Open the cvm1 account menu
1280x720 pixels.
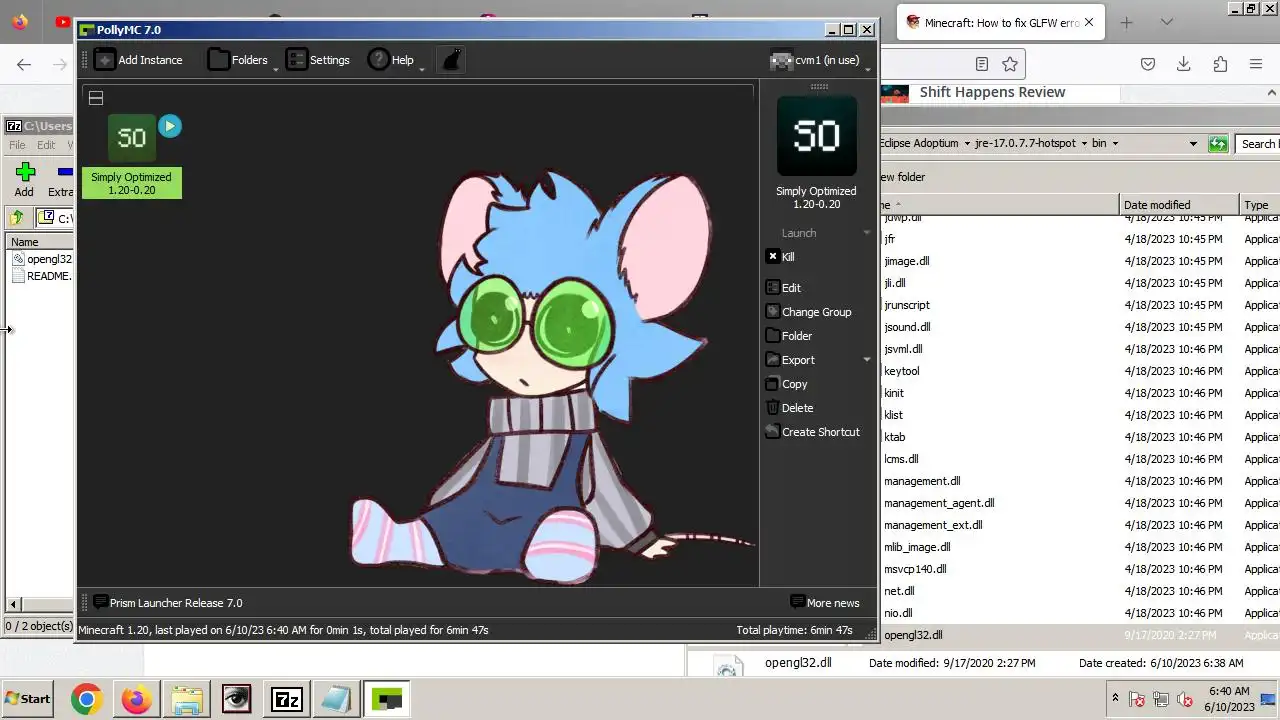[819, 60]
